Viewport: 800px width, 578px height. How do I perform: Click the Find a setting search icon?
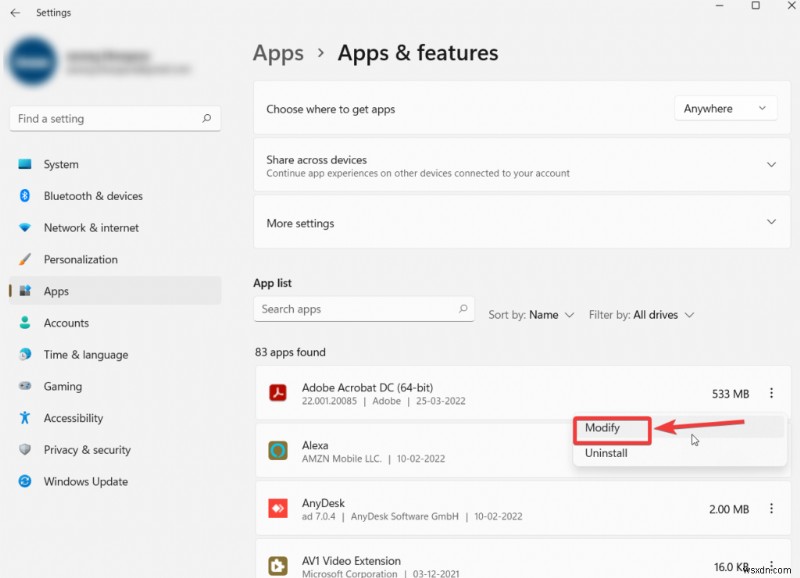coord(207,118)
